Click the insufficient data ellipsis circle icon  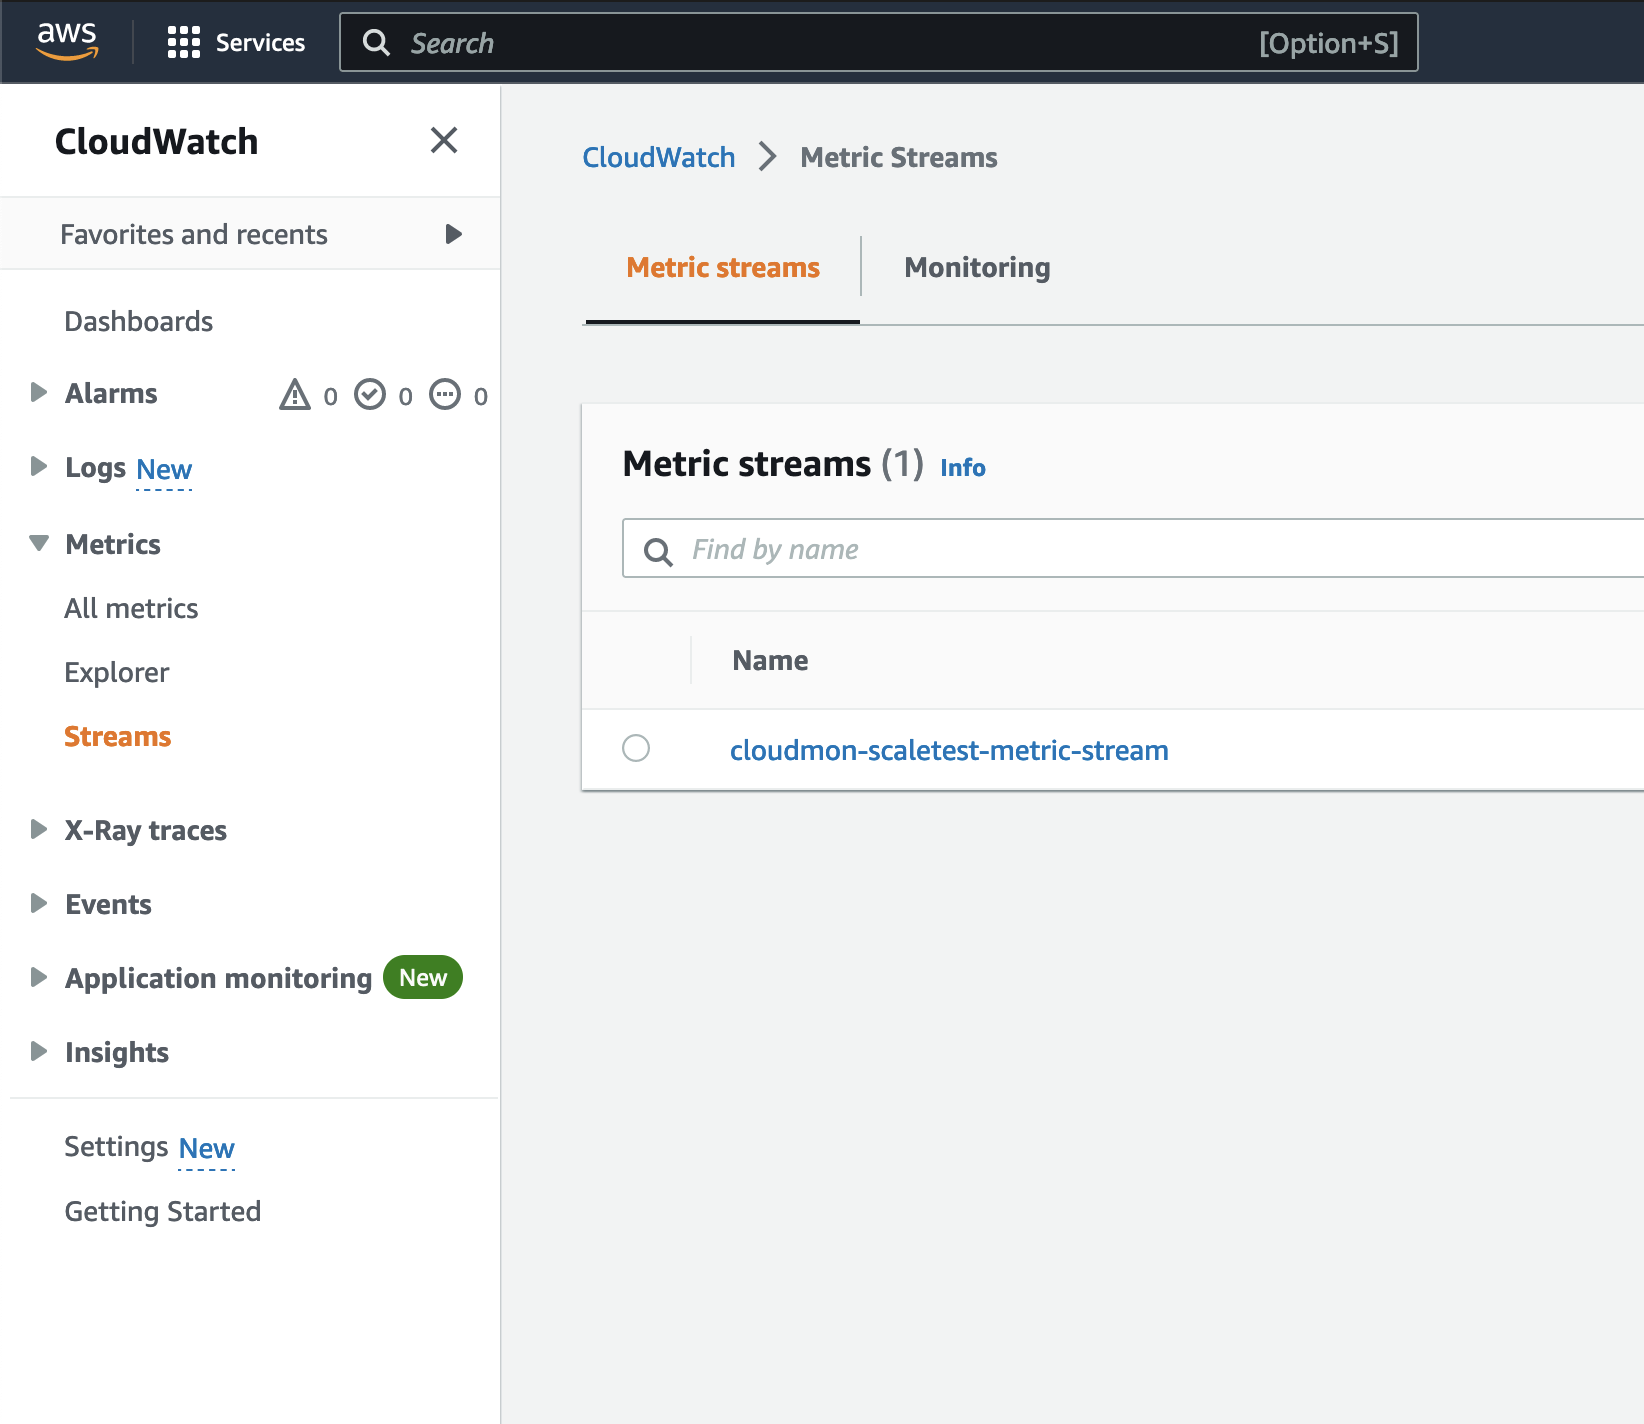[445, 395]
